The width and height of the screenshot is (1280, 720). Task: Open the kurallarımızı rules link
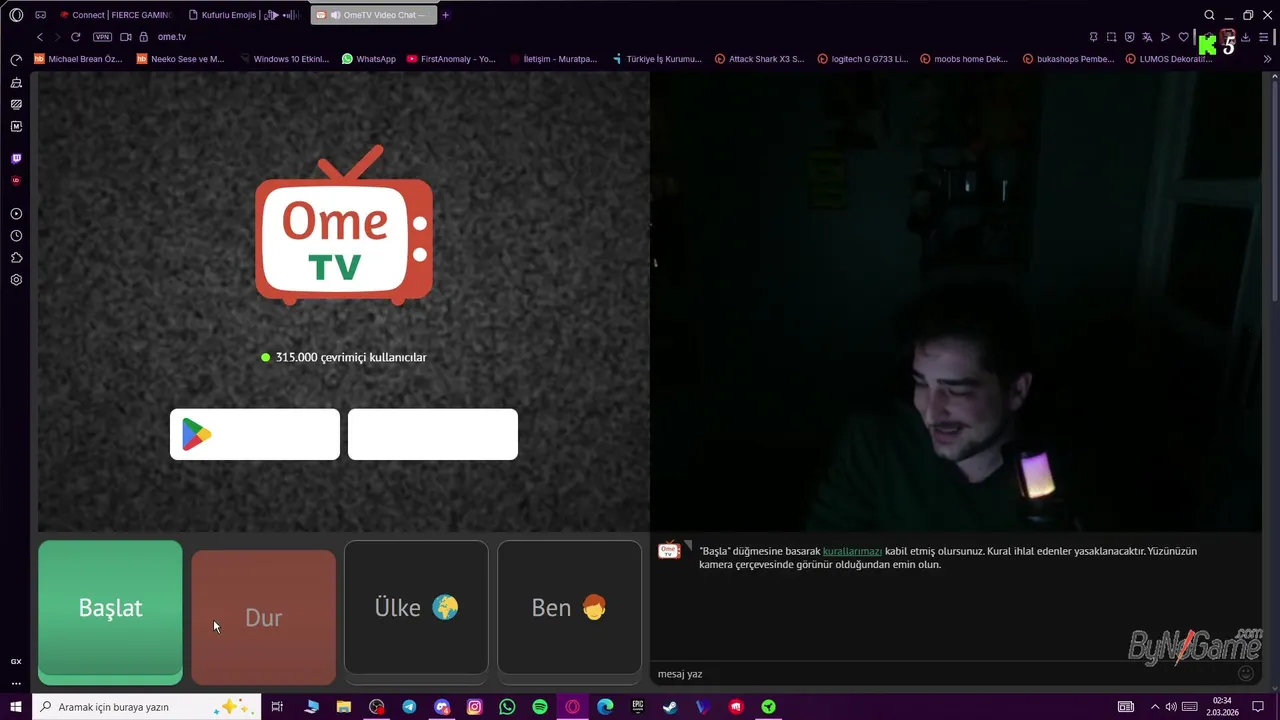pyautogui.click(x=852, y=551)
